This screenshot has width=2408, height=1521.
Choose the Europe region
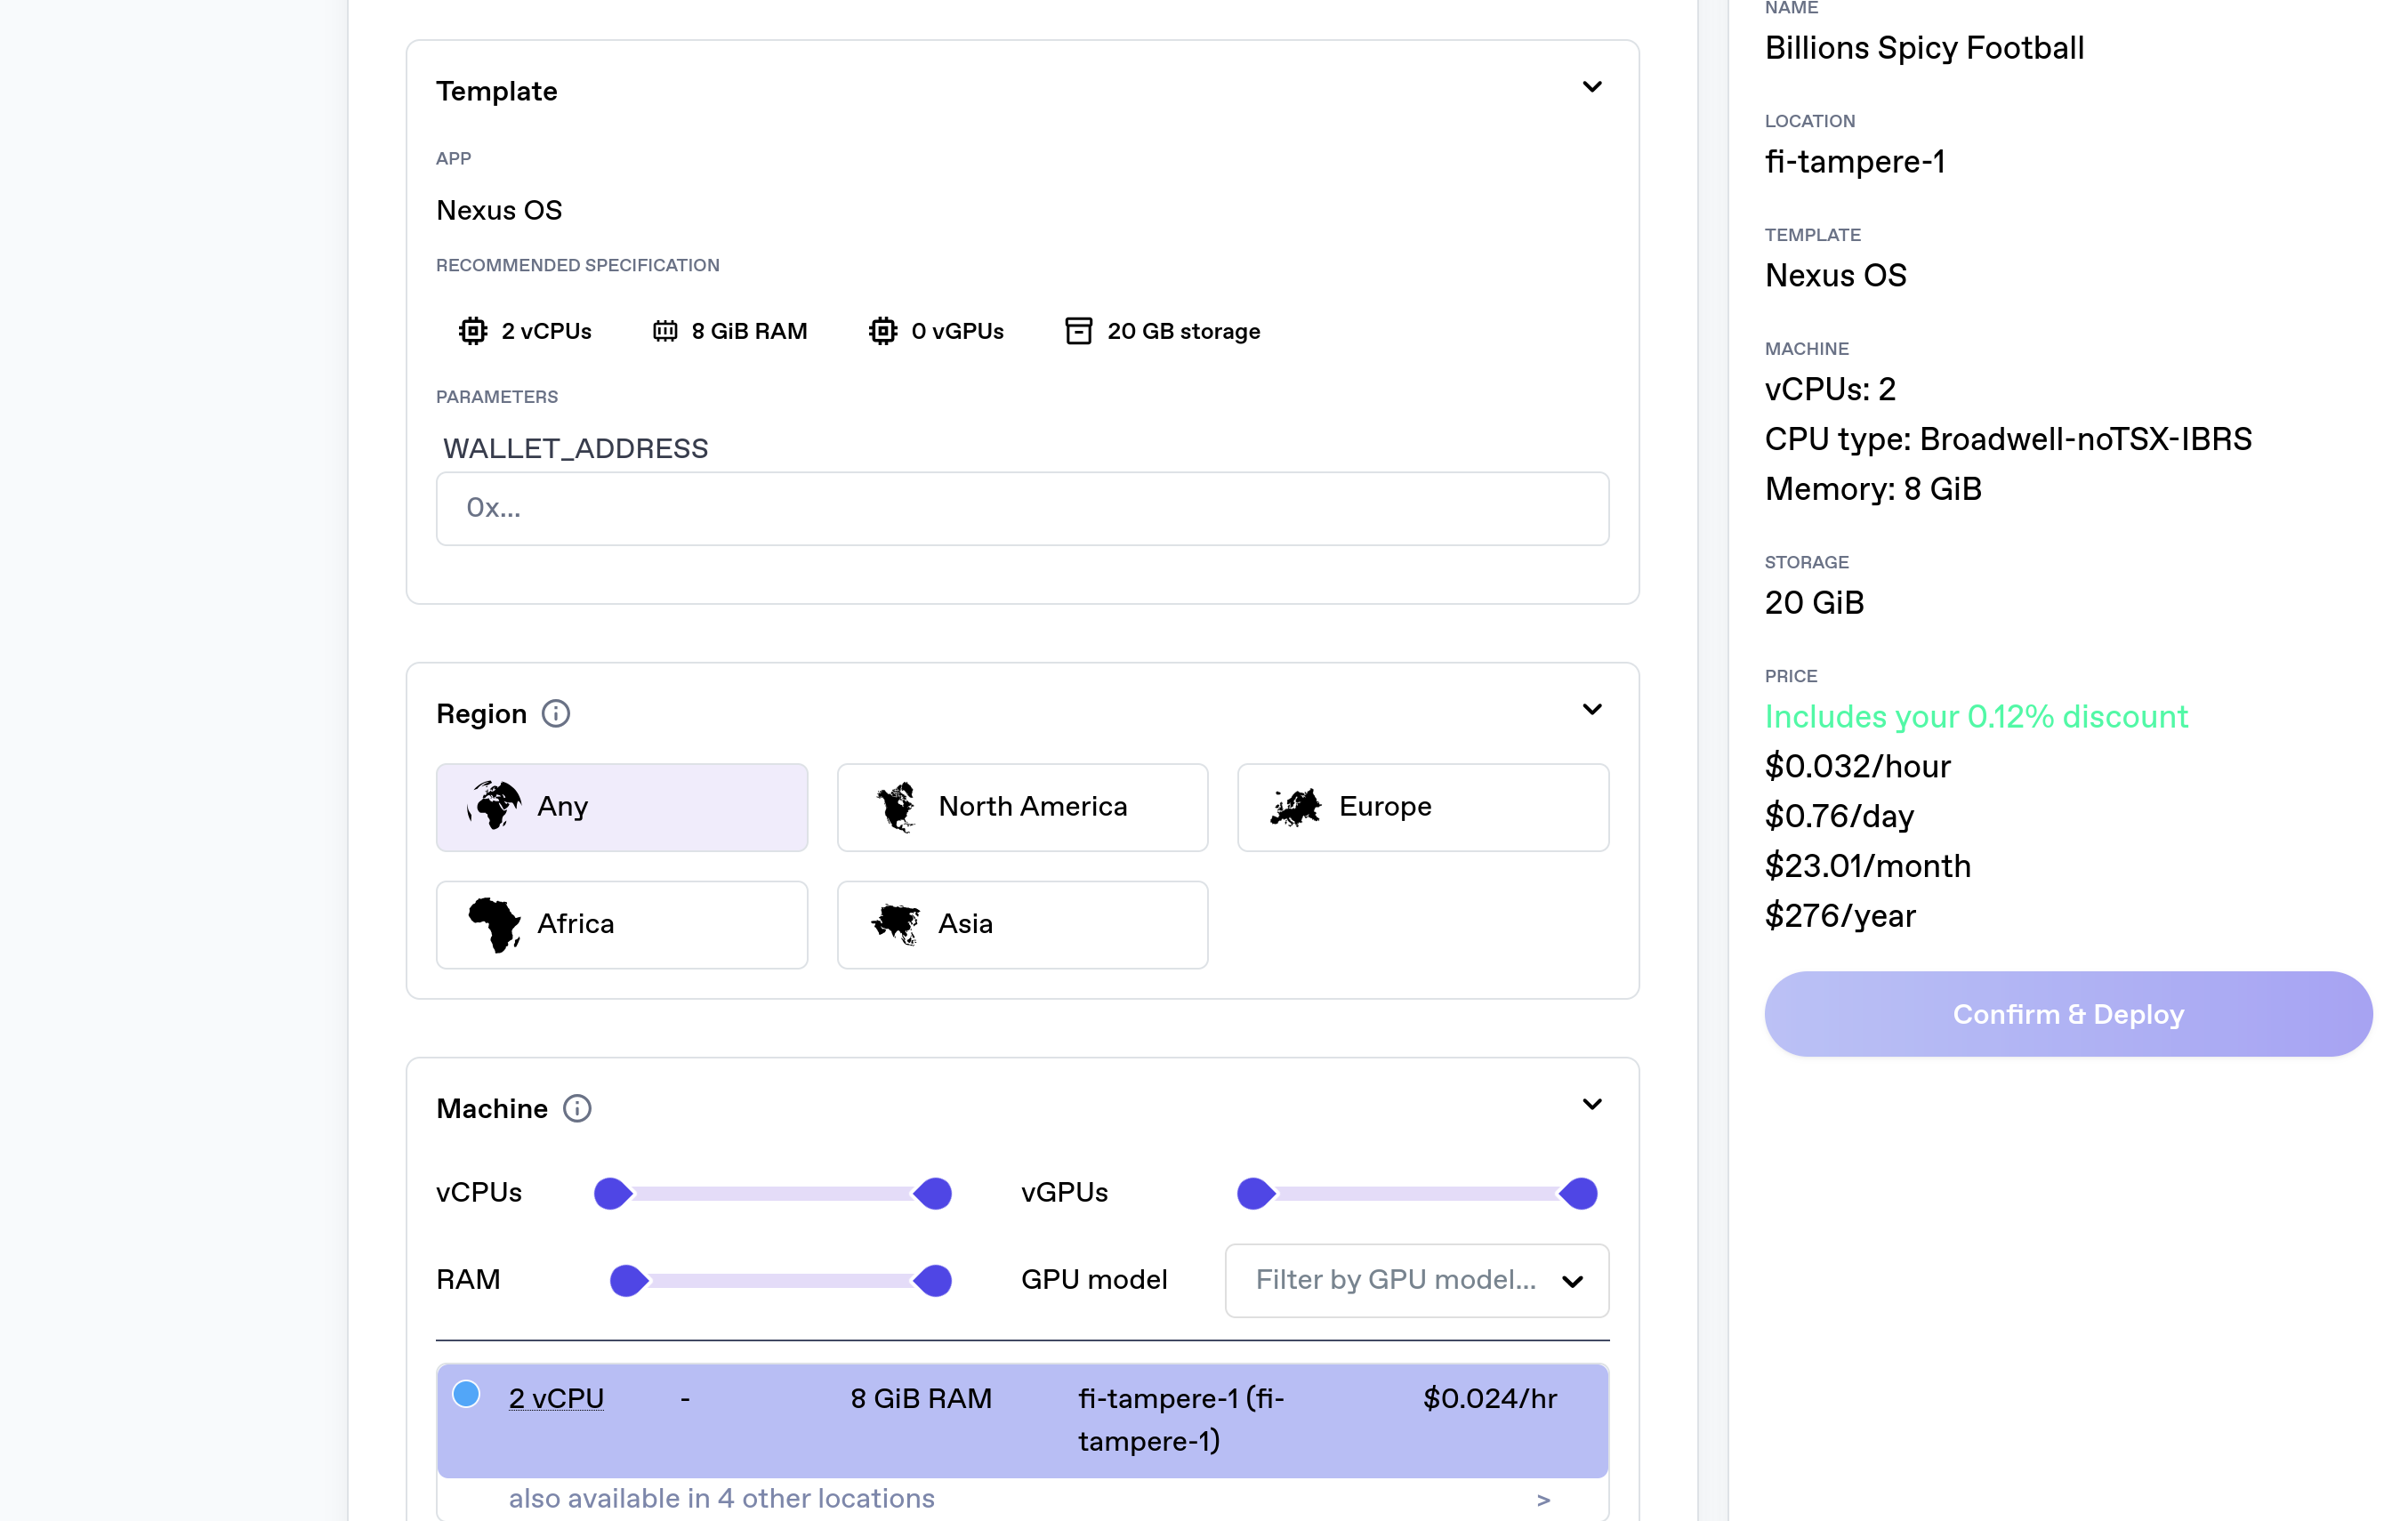point(1422,807)
